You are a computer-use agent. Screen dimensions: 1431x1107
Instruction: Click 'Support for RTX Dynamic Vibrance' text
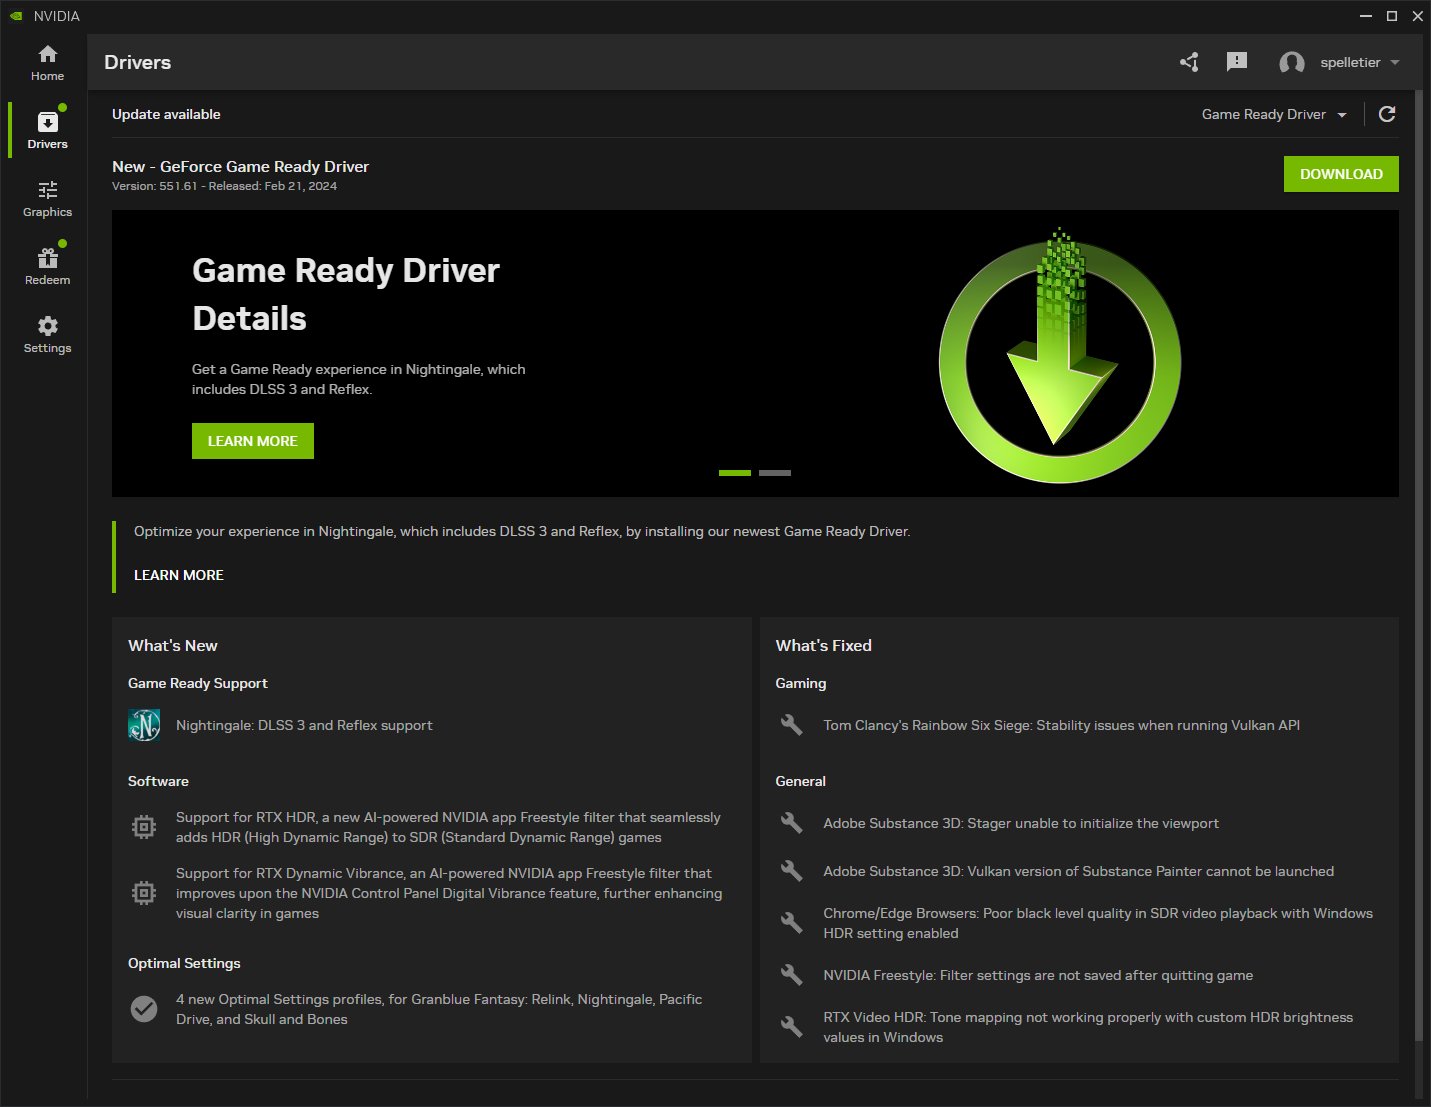tap(449, 893)
